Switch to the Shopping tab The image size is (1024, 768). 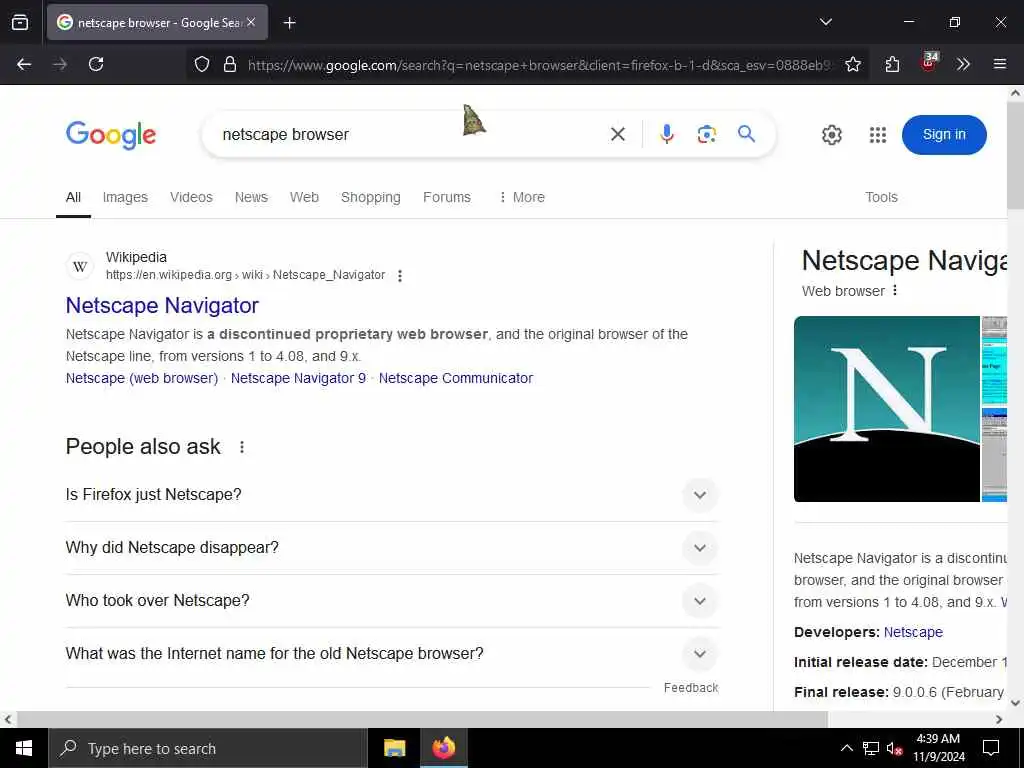[371, 197]
